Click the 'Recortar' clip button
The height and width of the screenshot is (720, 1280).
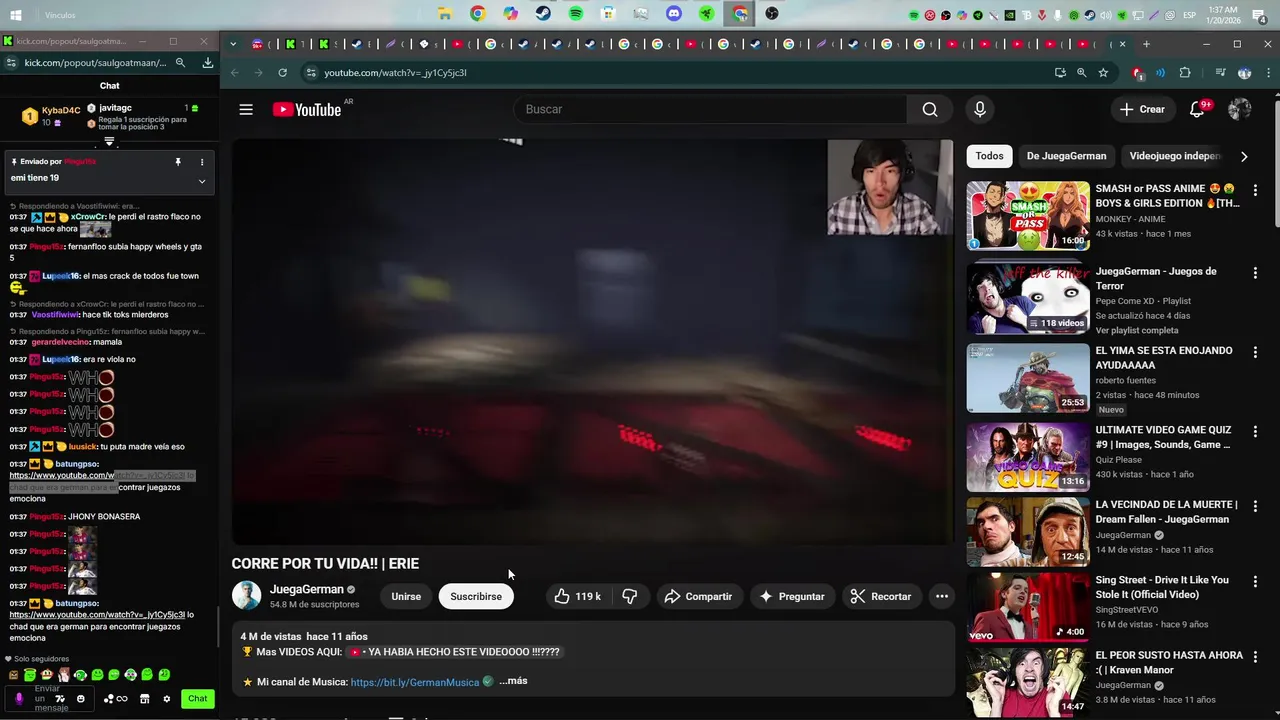[881, 596]
